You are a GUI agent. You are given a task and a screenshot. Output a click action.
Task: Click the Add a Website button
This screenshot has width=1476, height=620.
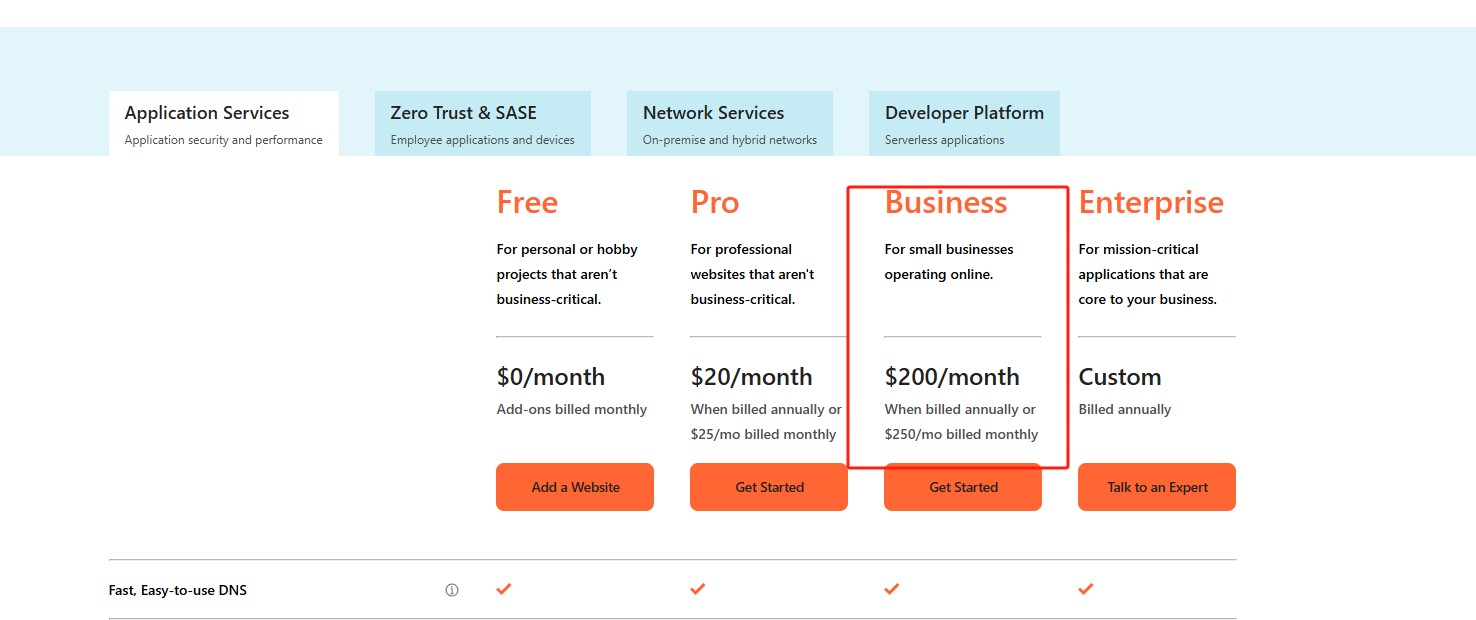click(x=575, y=487)
